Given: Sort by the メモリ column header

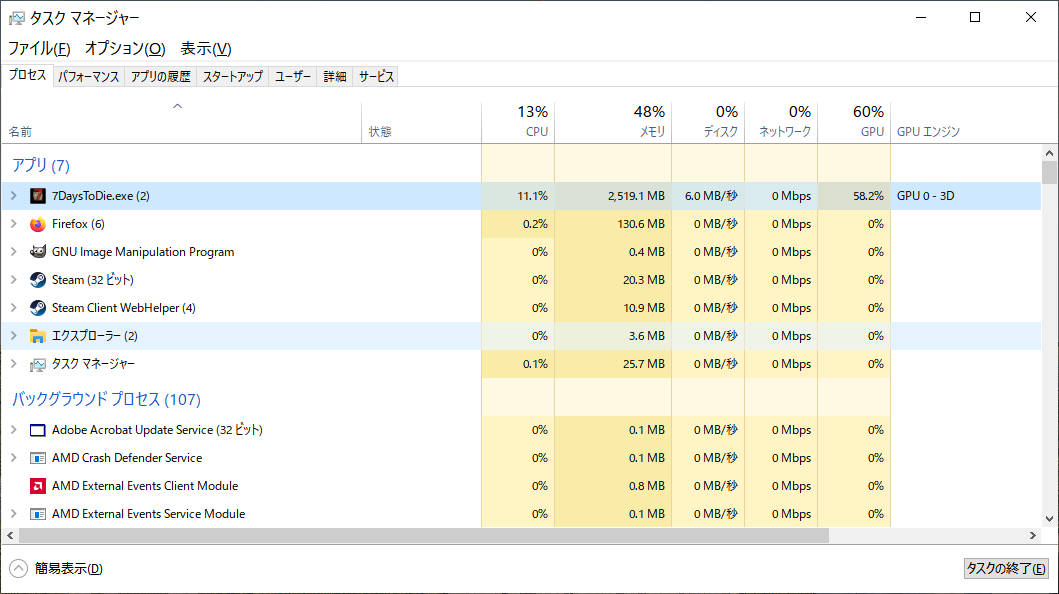Looking at the screenshot, I should [613, 123].
